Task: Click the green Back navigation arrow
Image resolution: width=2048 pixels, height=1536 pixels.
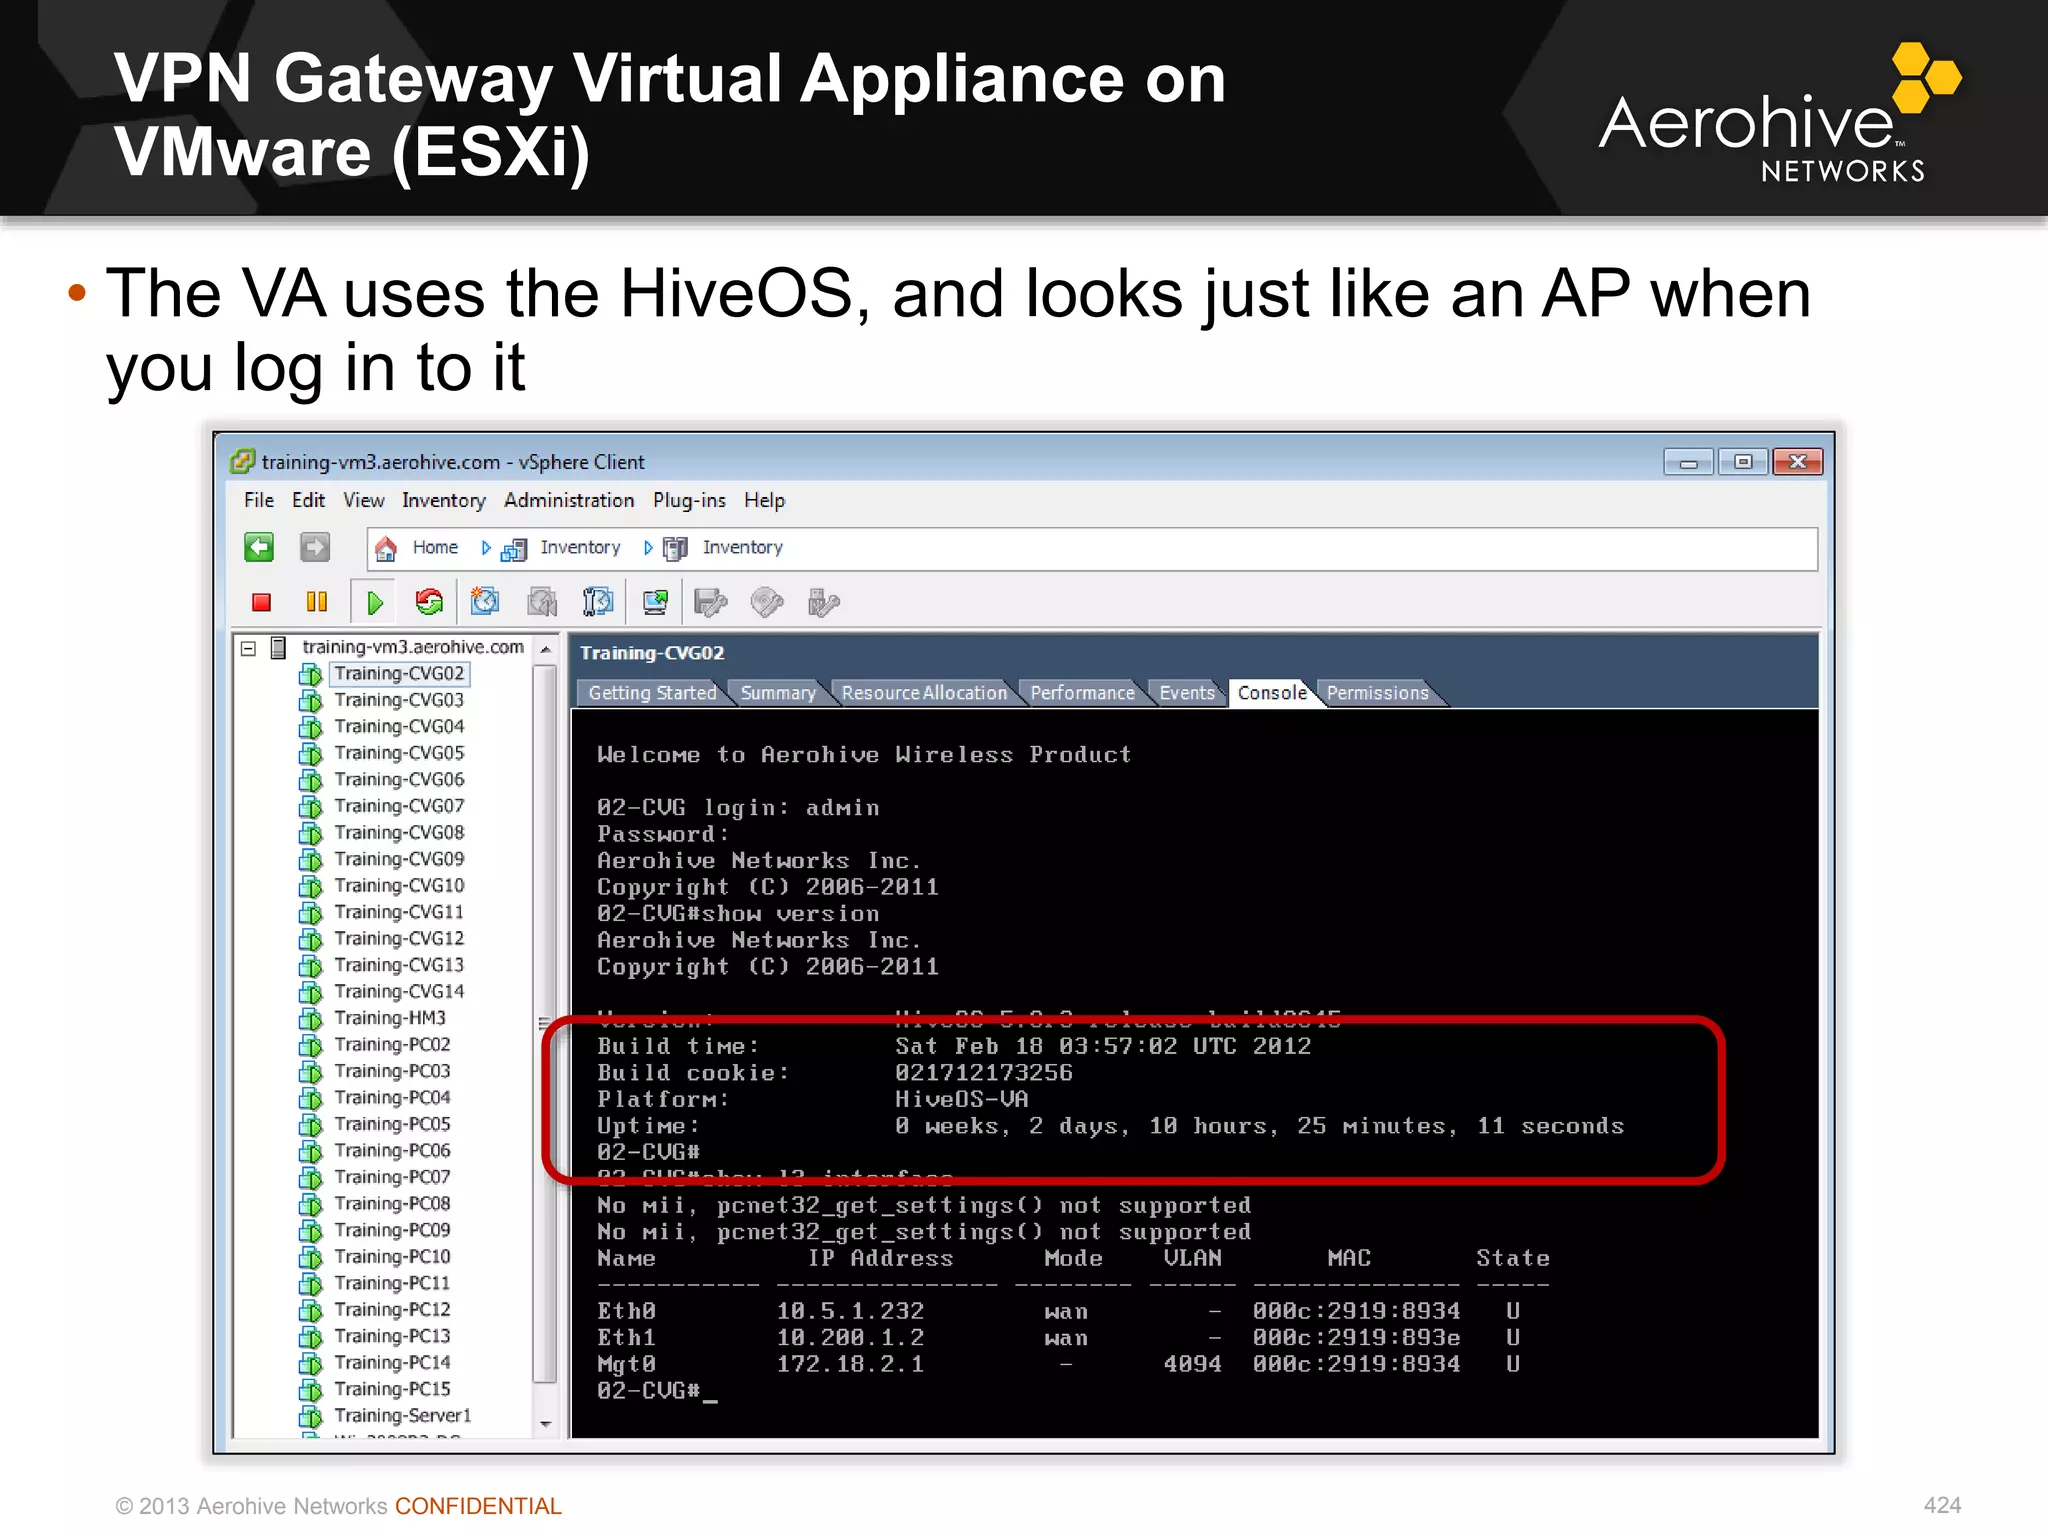Action: [259, 547]
